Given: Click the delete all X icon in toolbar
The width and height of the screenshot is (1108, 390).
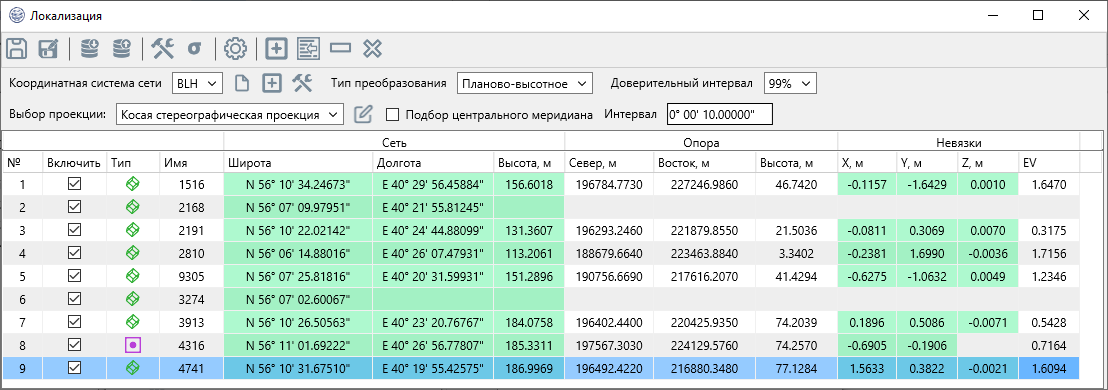Looking at the screenshot, I should click(x=372, y=49).
